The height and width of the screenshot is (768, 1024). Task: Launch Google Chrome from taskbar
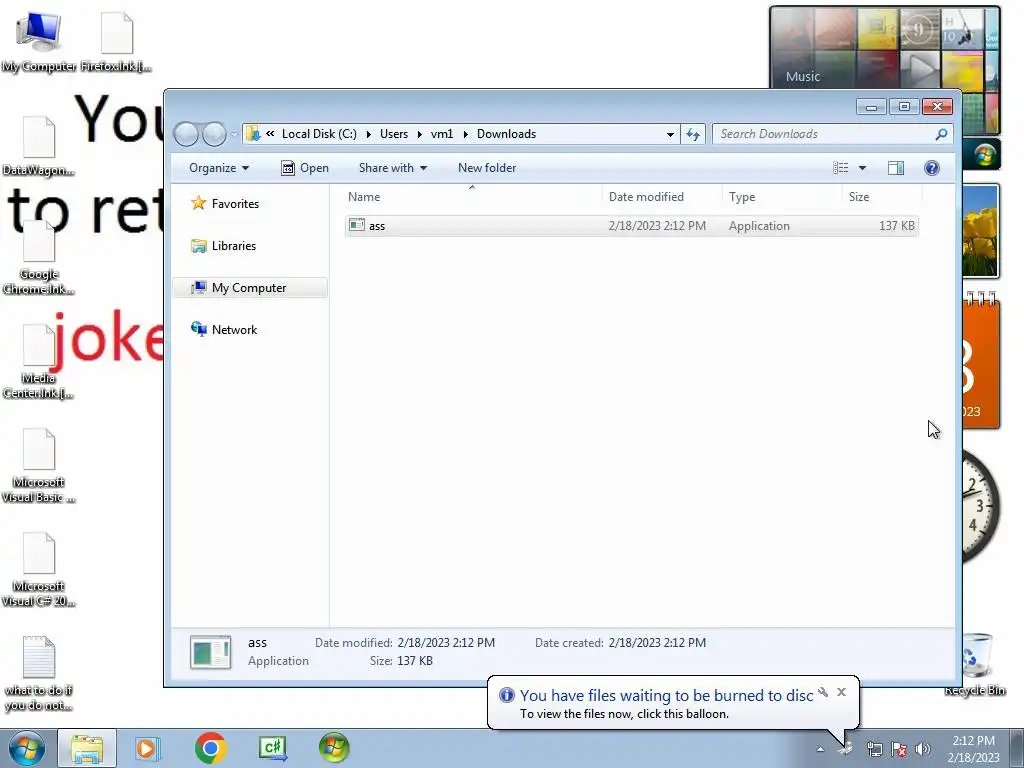coord(210,748)
